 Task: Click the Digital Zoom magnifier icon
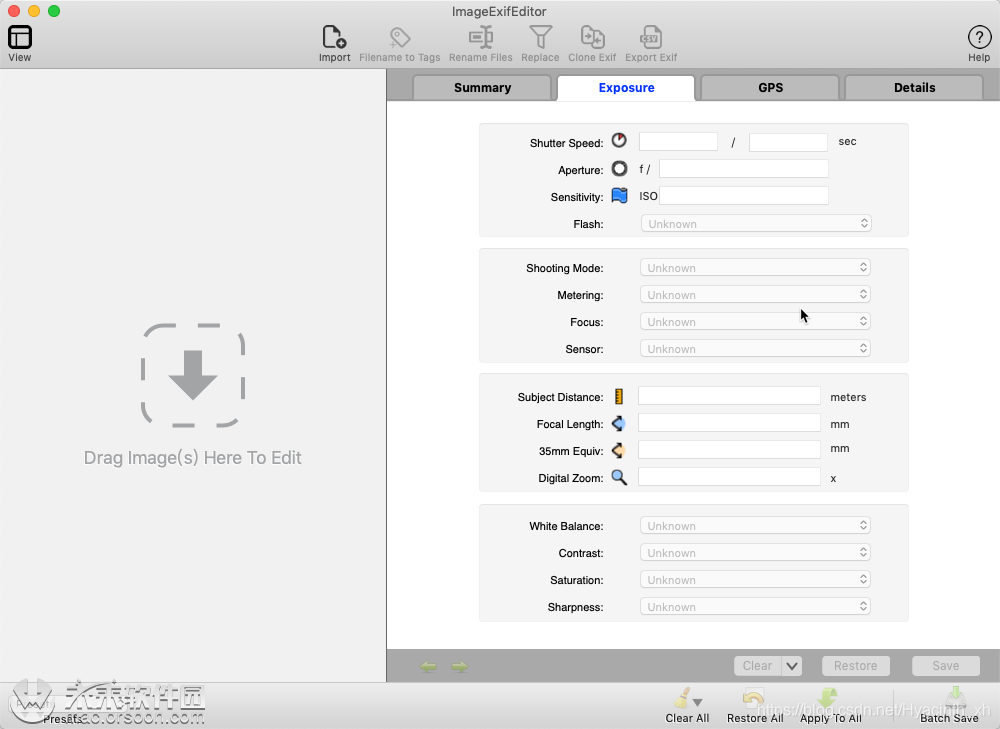[x=619, y=477]
